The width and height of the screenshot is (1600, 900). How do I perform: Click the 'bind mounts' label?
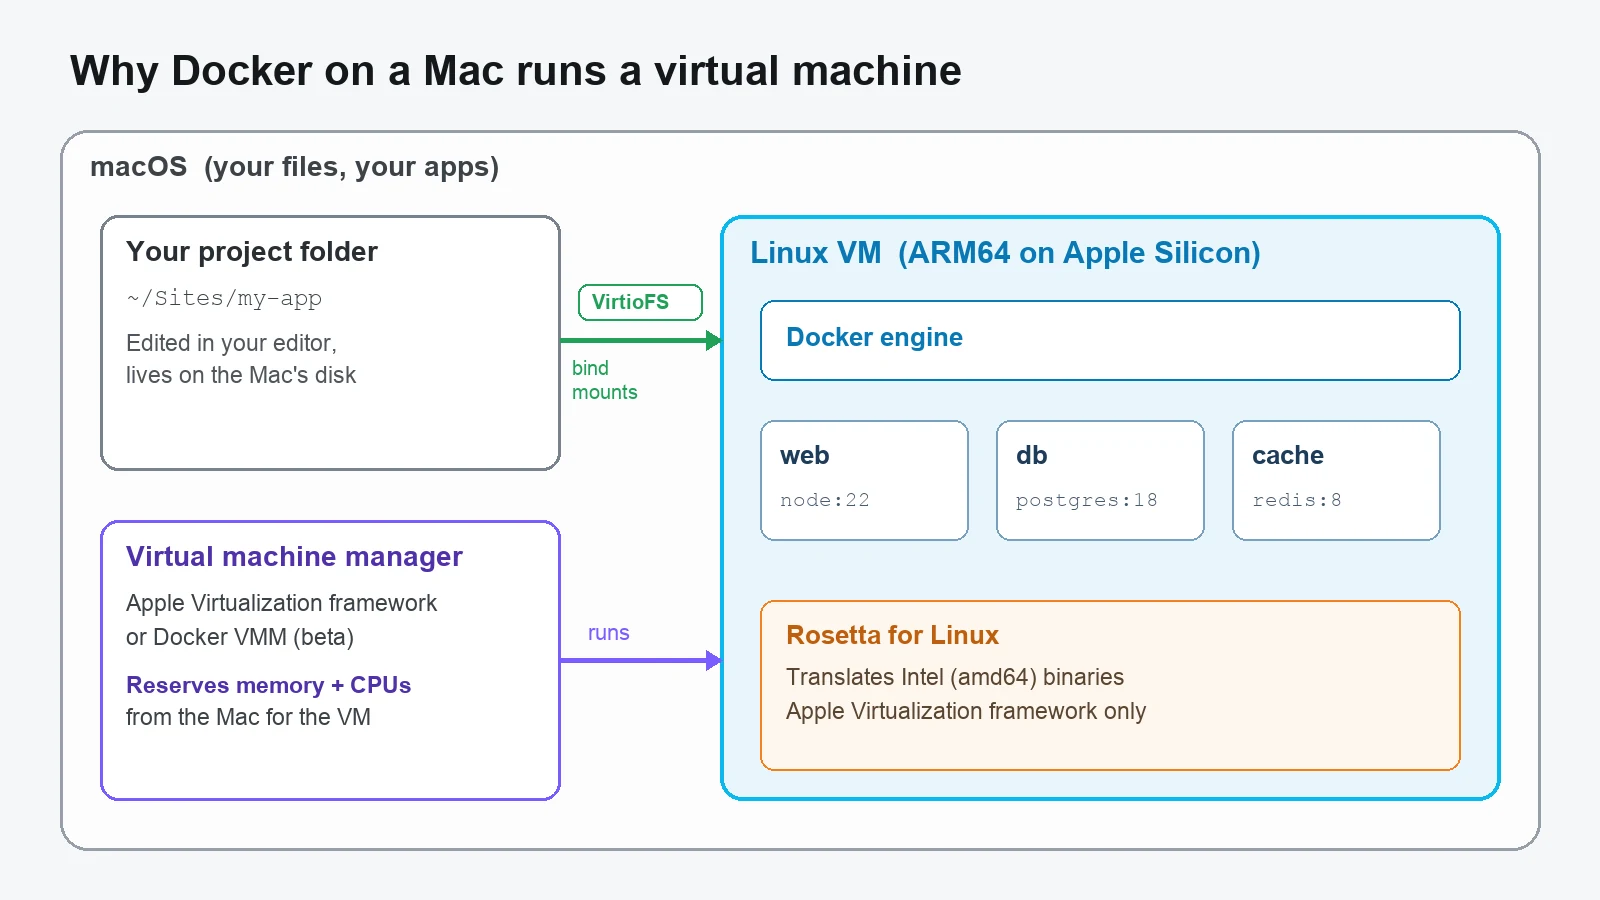tap(604, 380)
